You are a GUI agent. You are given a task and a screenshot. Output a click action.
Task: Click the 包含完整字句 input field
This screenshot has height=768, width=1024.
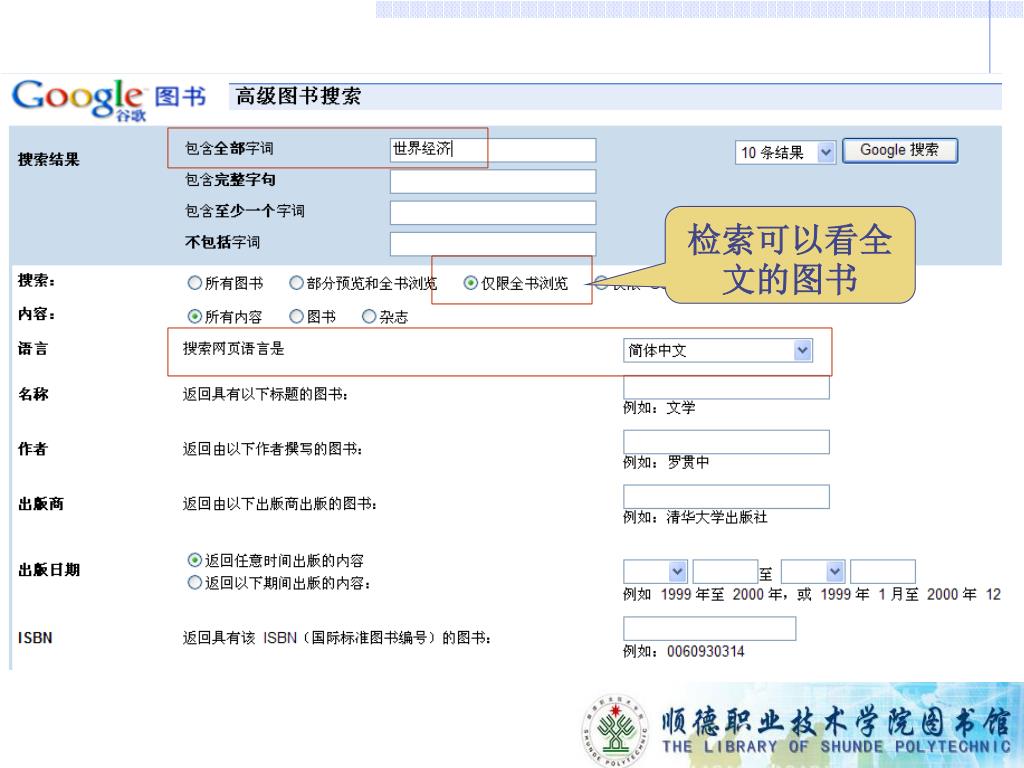coord(493,181)
